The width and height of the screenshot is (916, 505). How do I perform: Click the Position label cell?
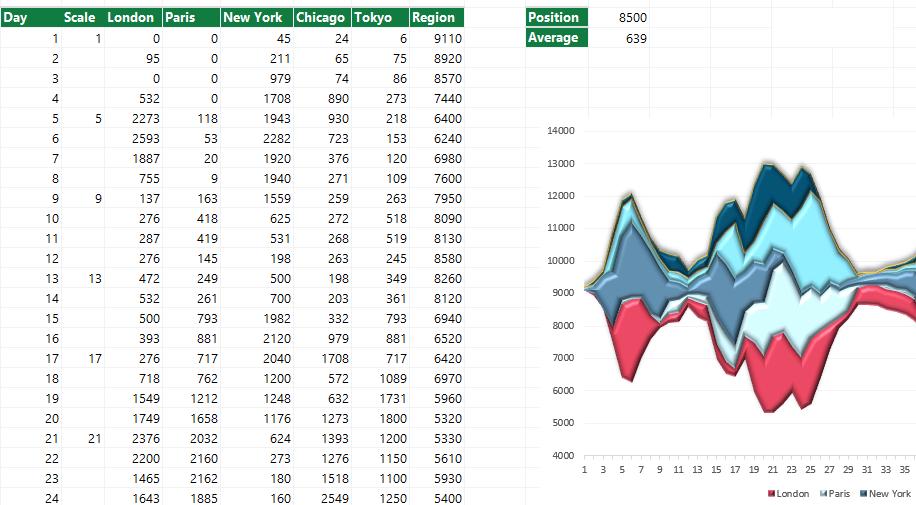(x=557, y=18)
